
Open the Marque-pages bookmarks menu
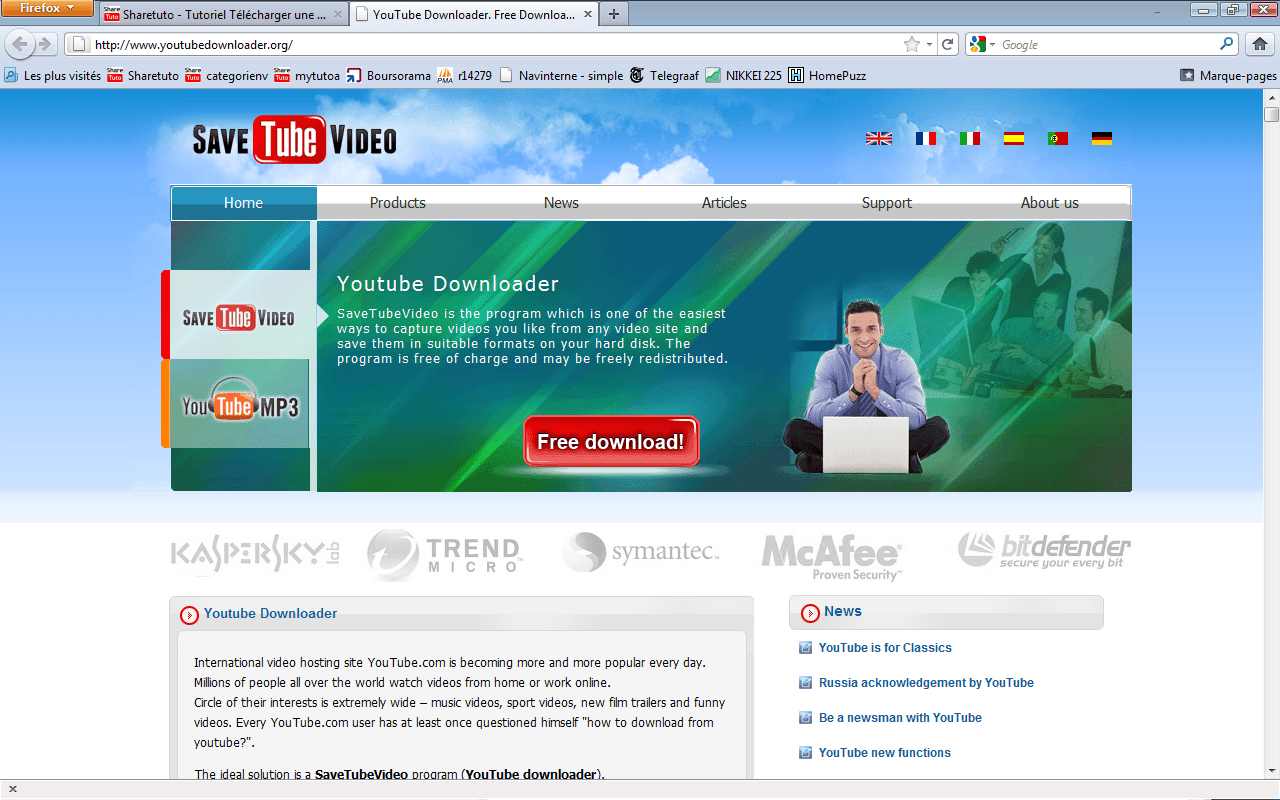click(1228, 75)
